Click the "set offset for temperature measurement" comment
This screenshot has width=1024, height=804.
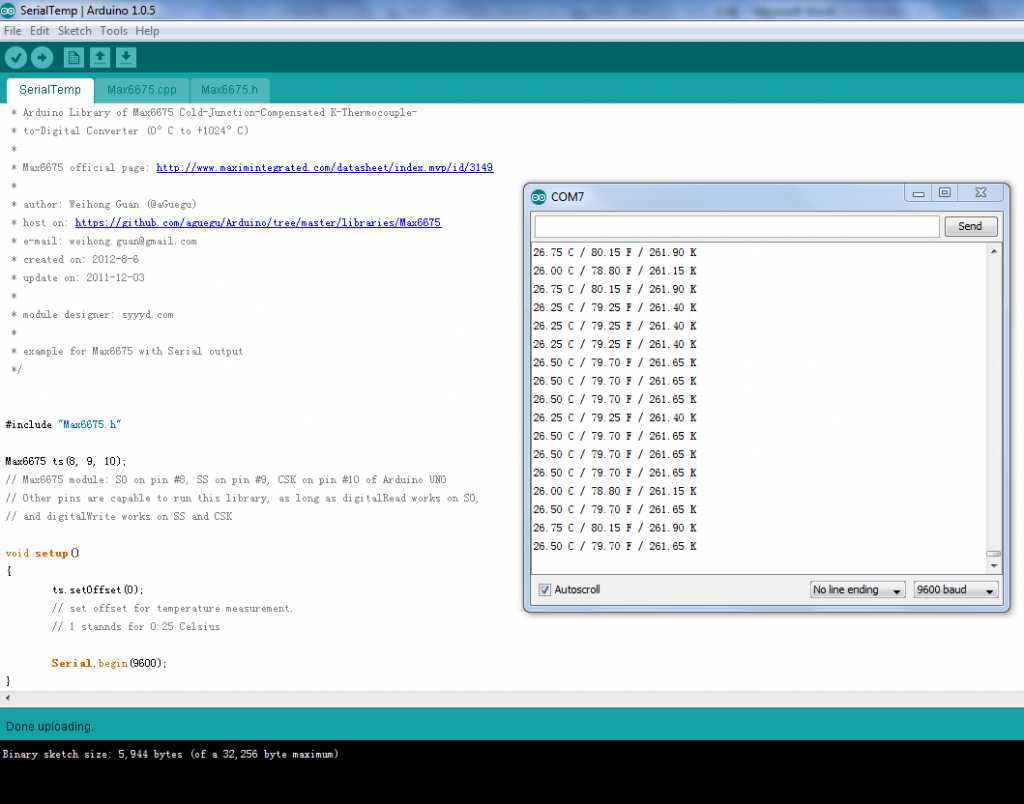[x=172, y=608]
